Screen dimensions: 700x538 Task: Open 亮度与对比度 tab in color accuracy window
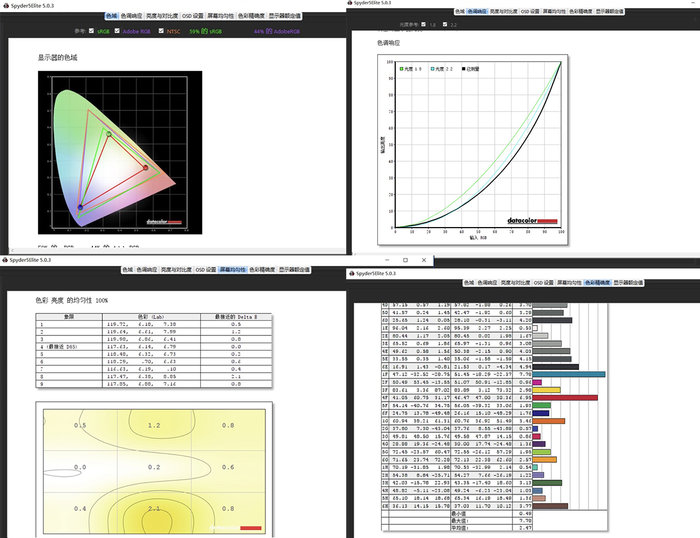(515, 283)
